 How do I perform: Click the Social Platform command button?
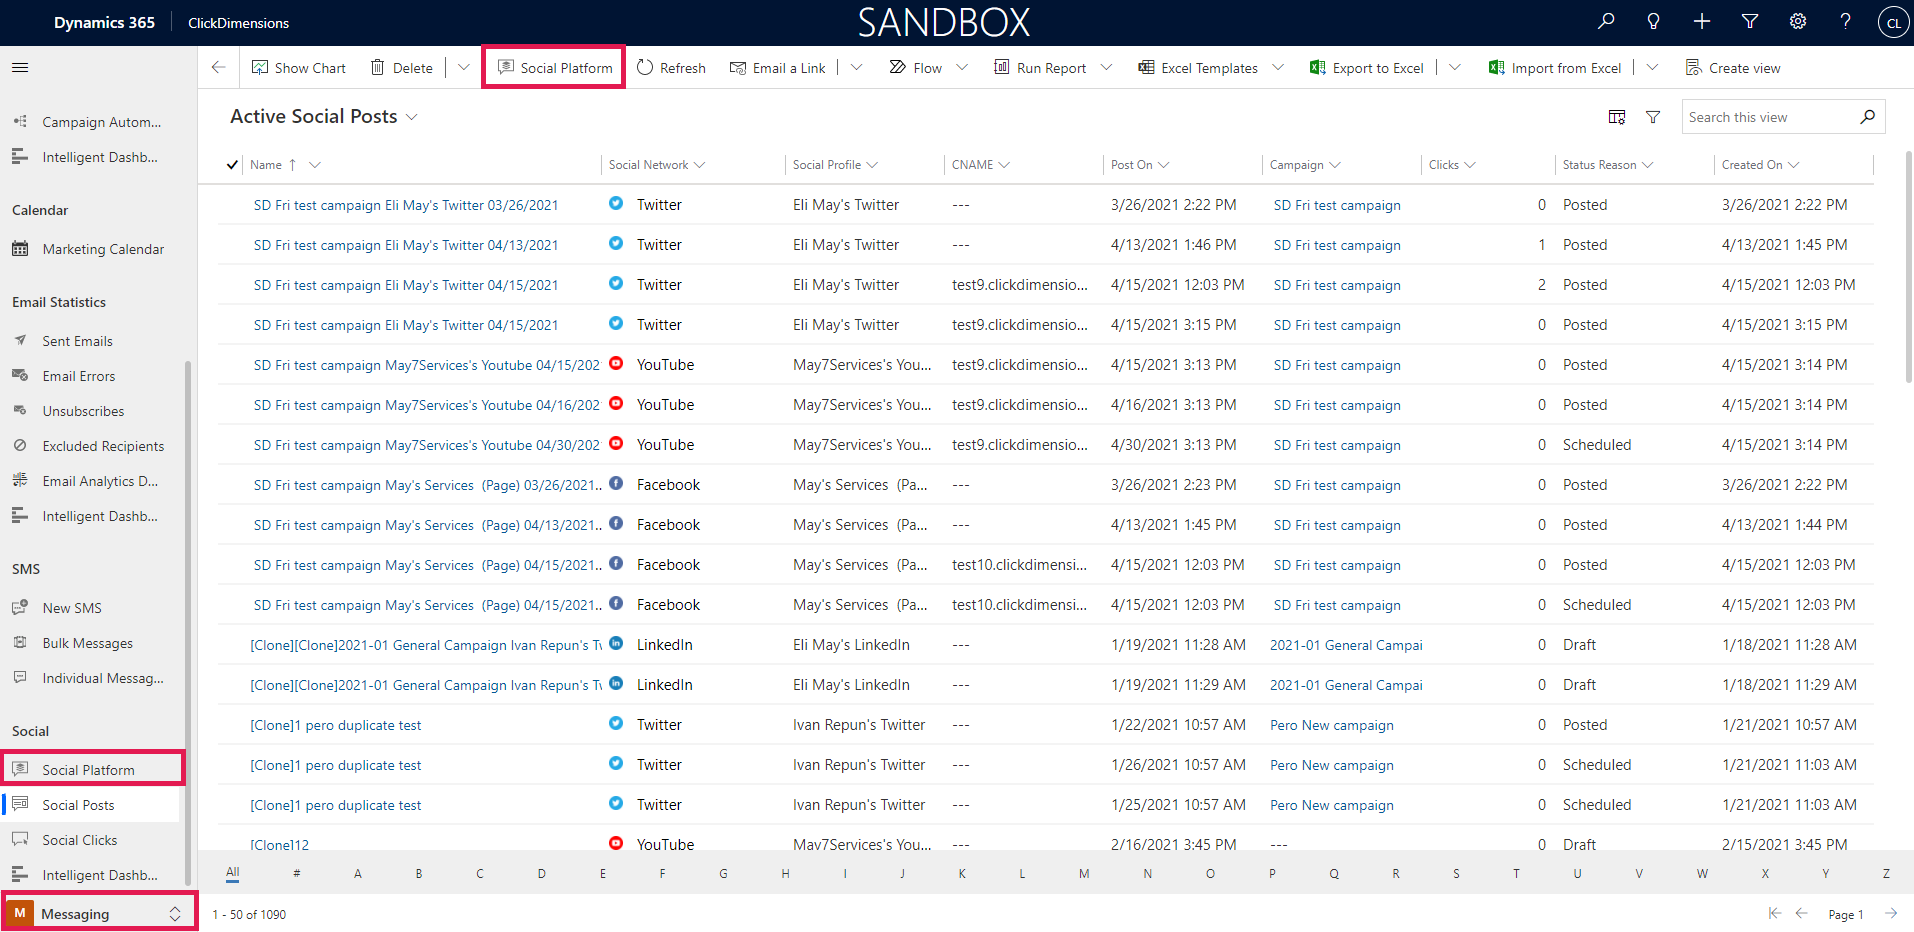click(555, 67)
